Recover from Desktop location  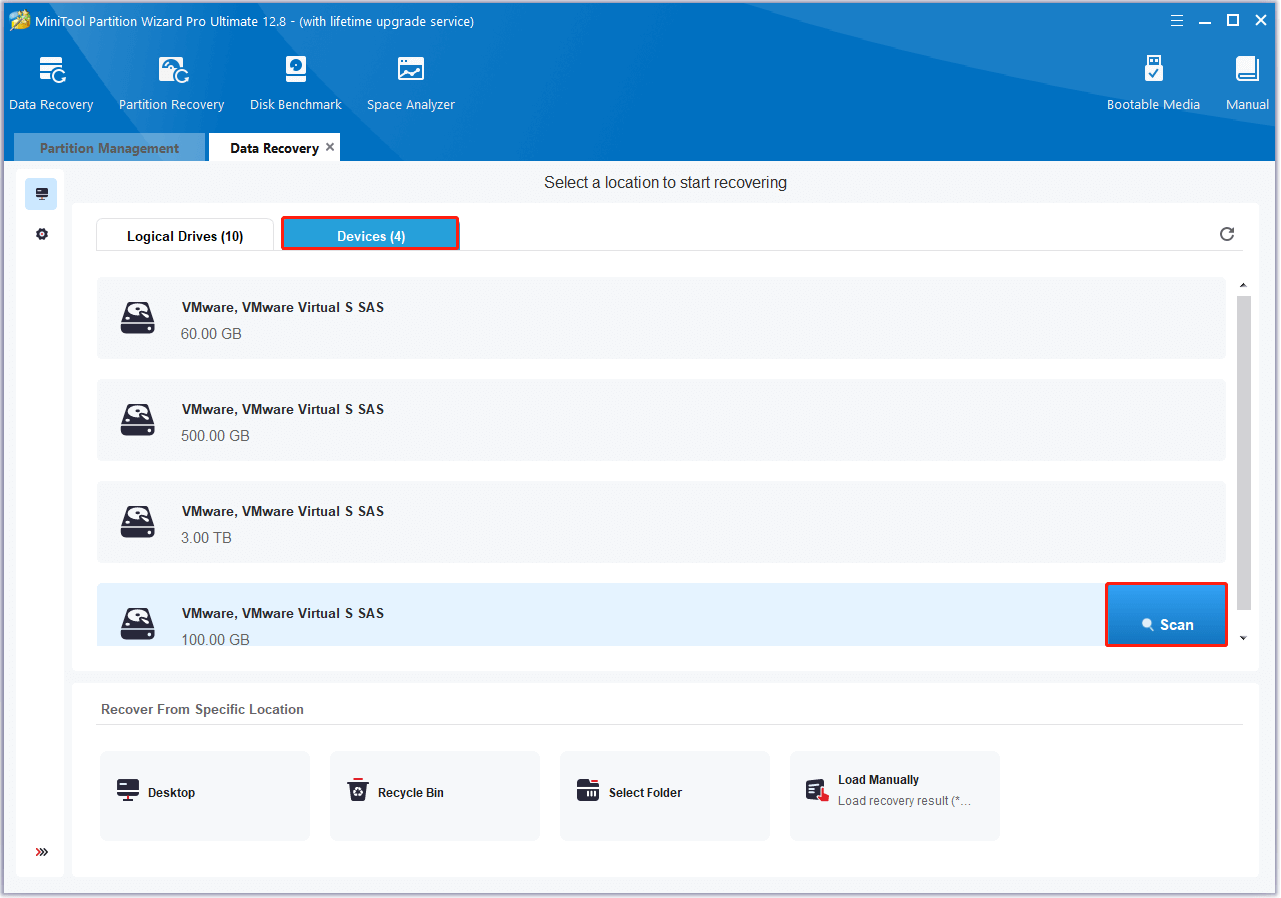(x=205, y=796)
